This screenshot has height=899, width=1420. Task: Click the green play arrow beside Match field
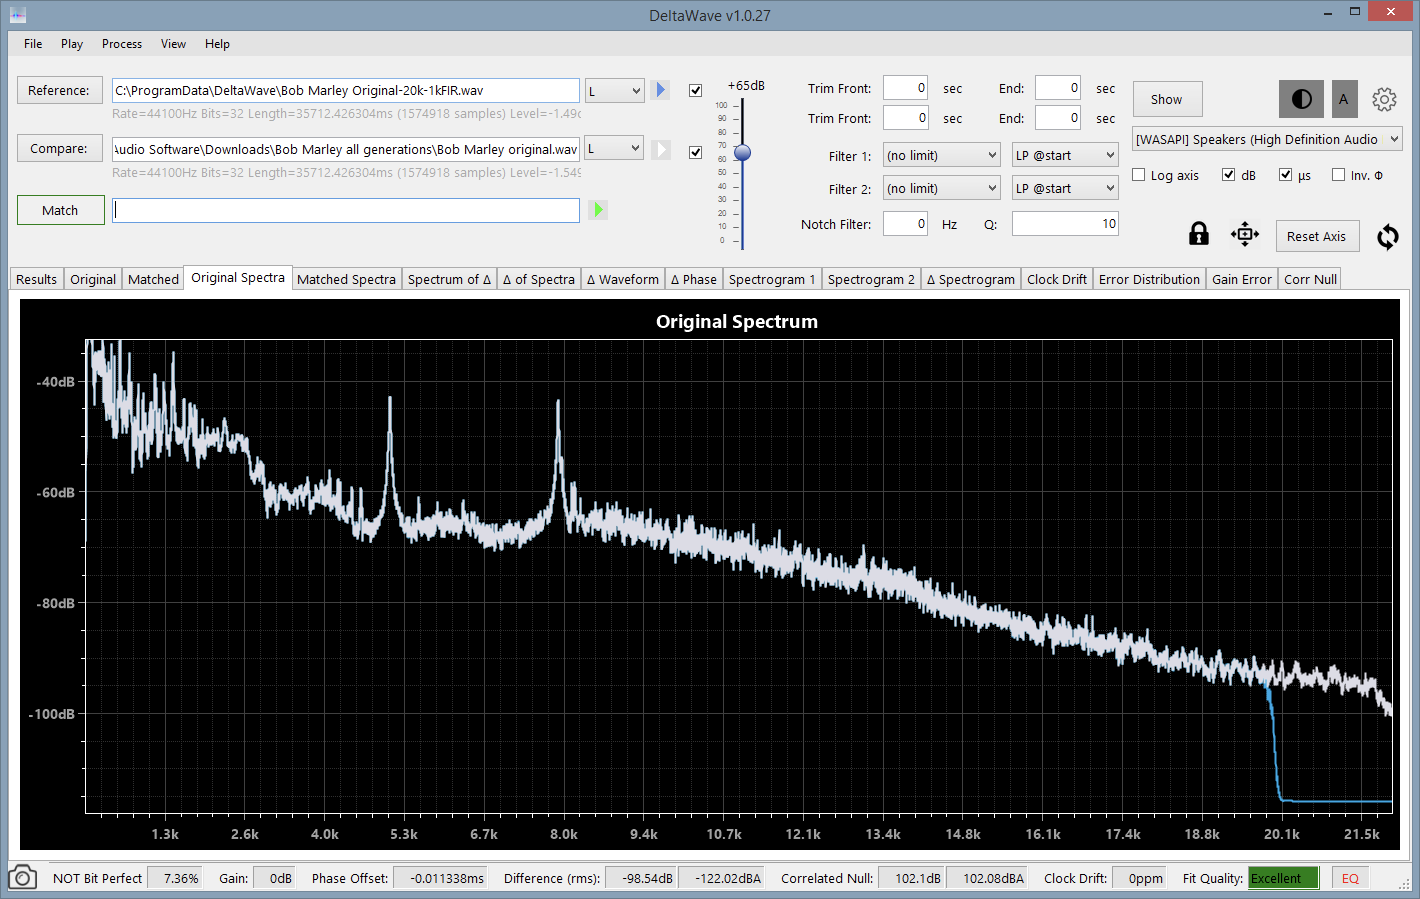(598, 210)
